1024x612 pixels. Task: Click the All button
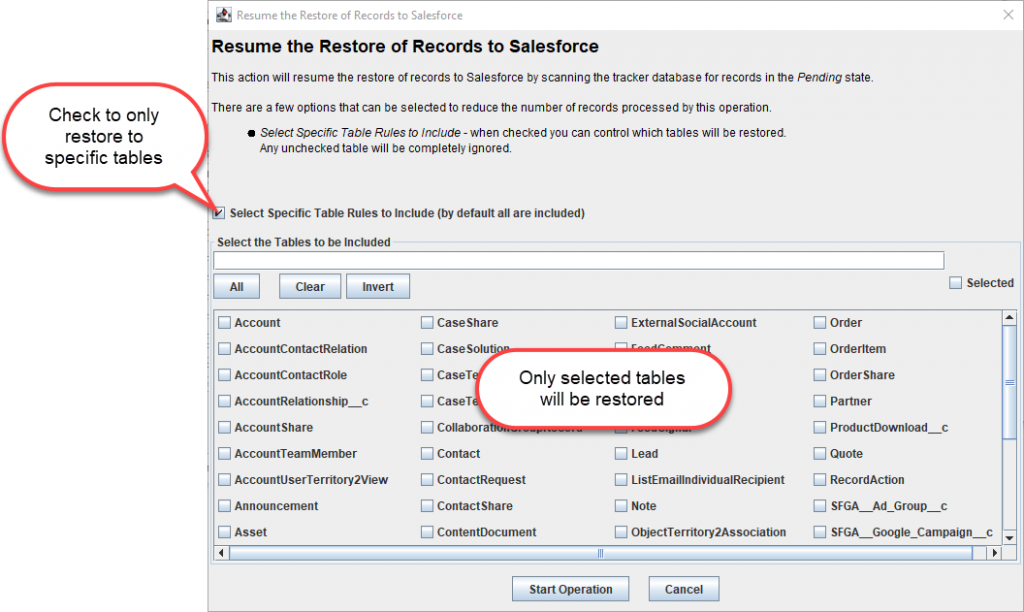(x=236, y=287)
